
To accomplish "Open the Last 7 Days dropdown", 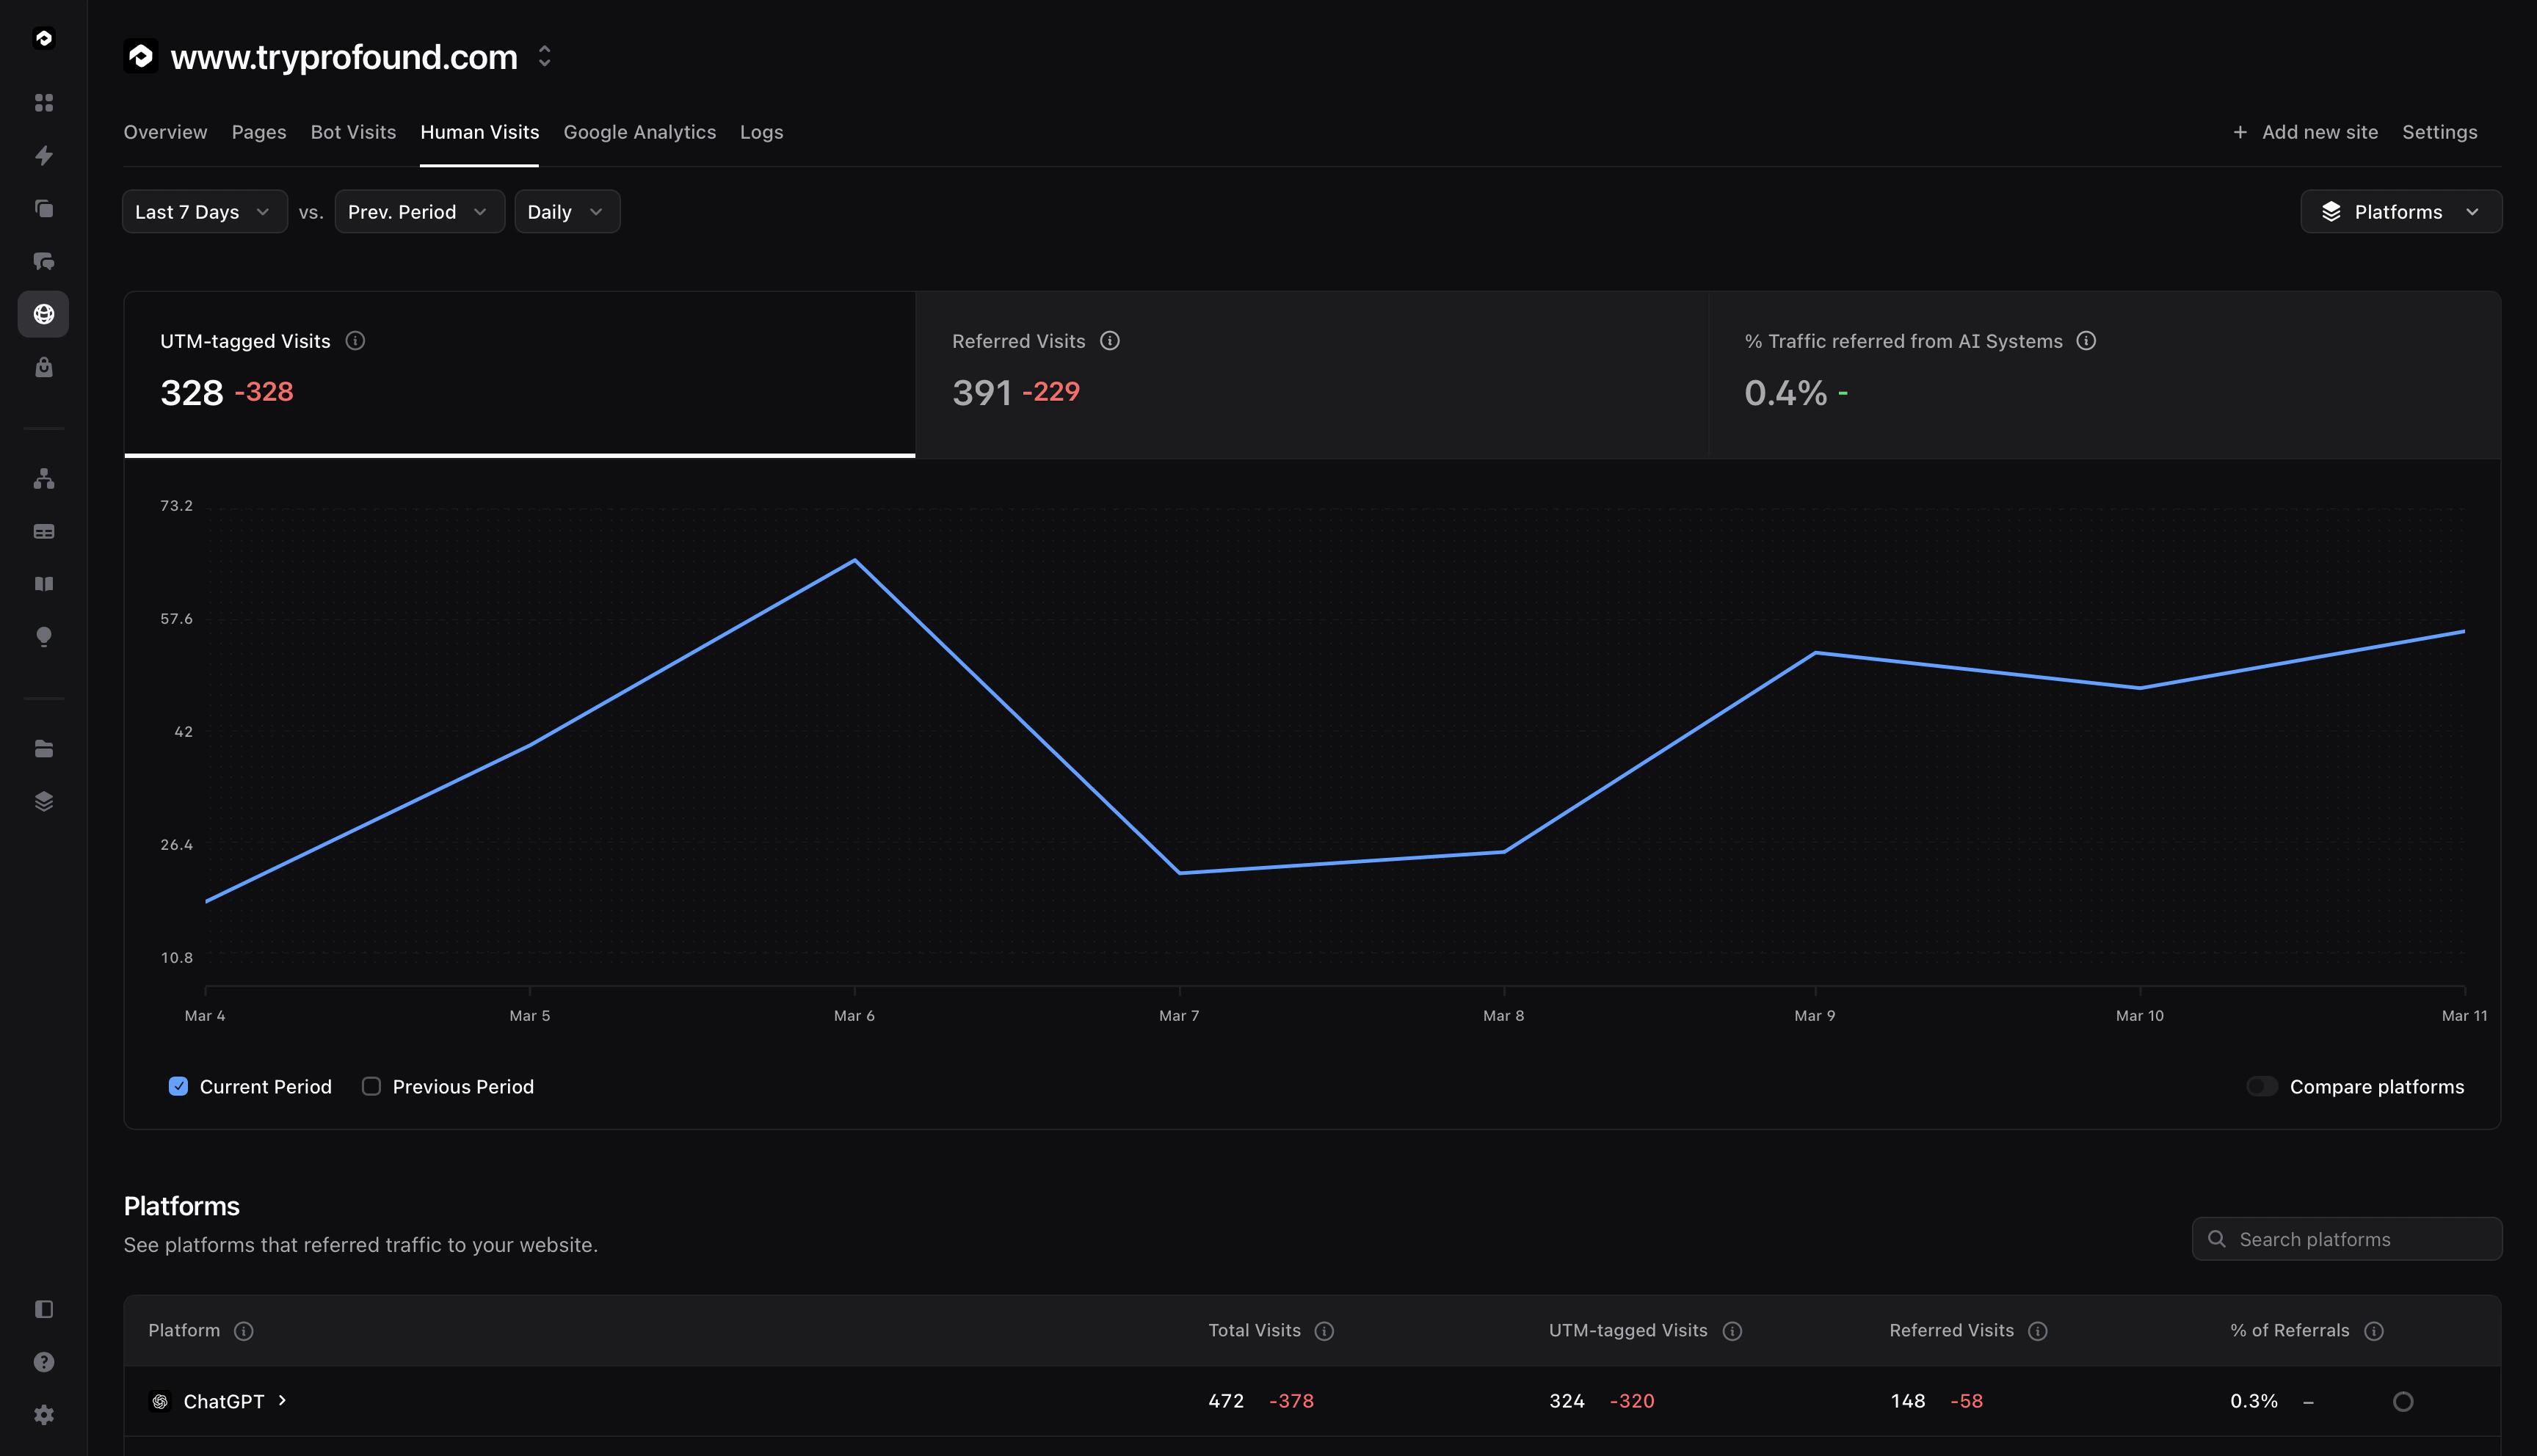I will 203,211.
